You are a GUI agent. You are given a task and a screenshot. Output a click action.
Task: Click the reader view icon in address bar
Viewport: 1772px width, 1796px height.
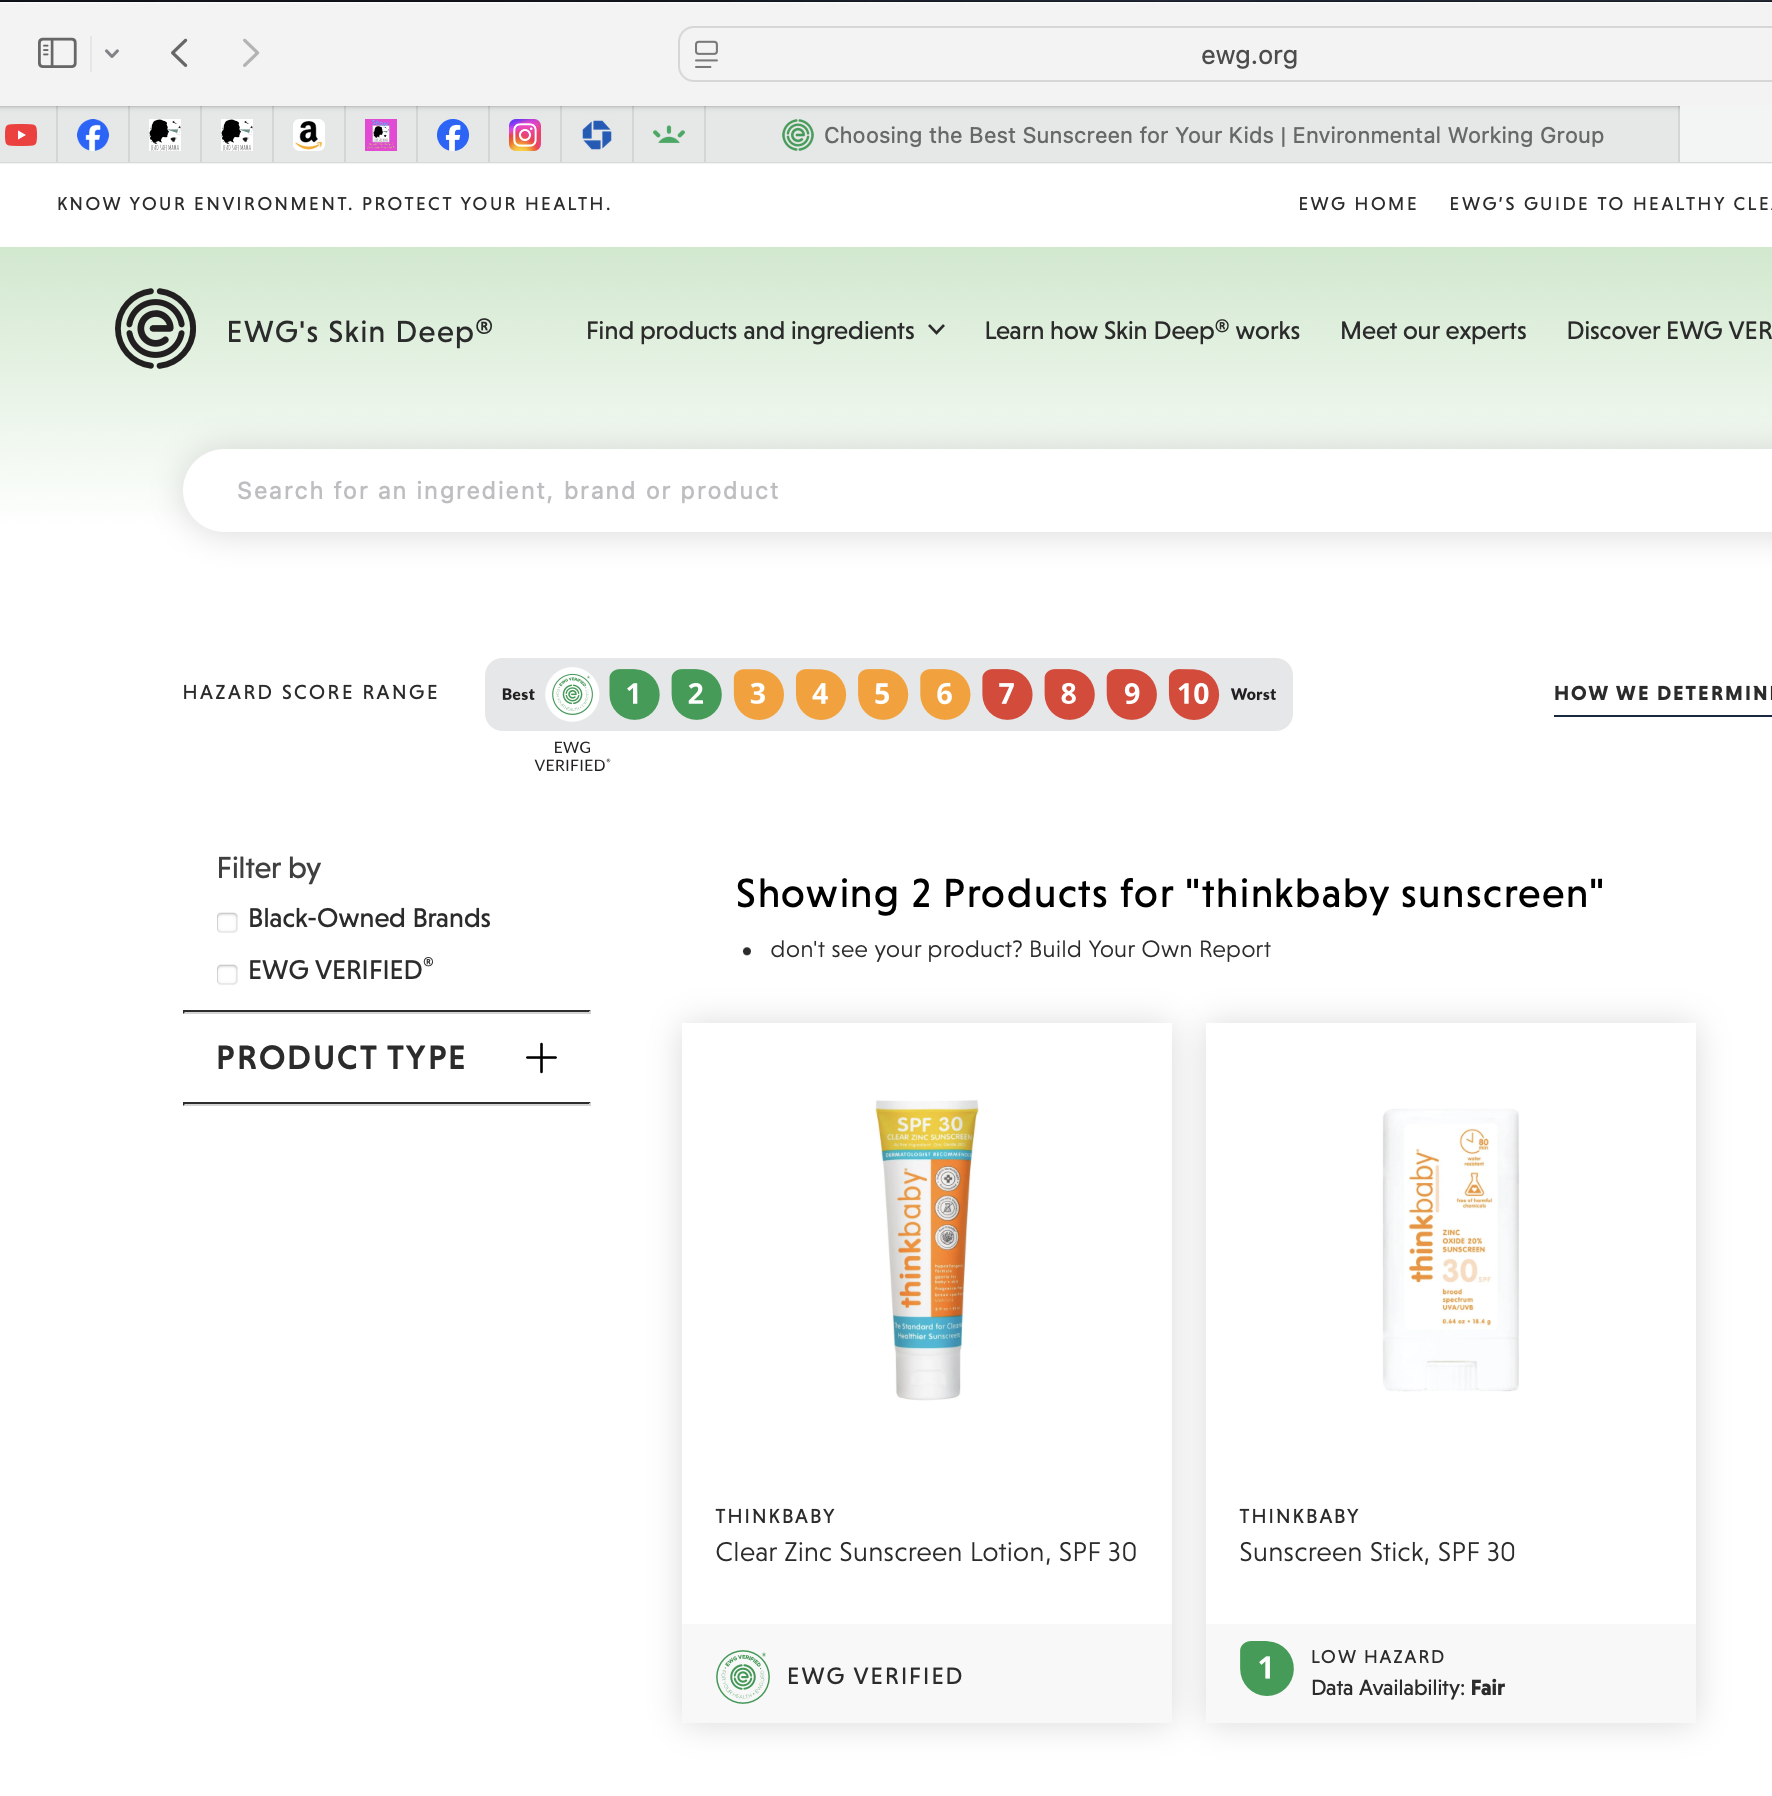point(707,54)
